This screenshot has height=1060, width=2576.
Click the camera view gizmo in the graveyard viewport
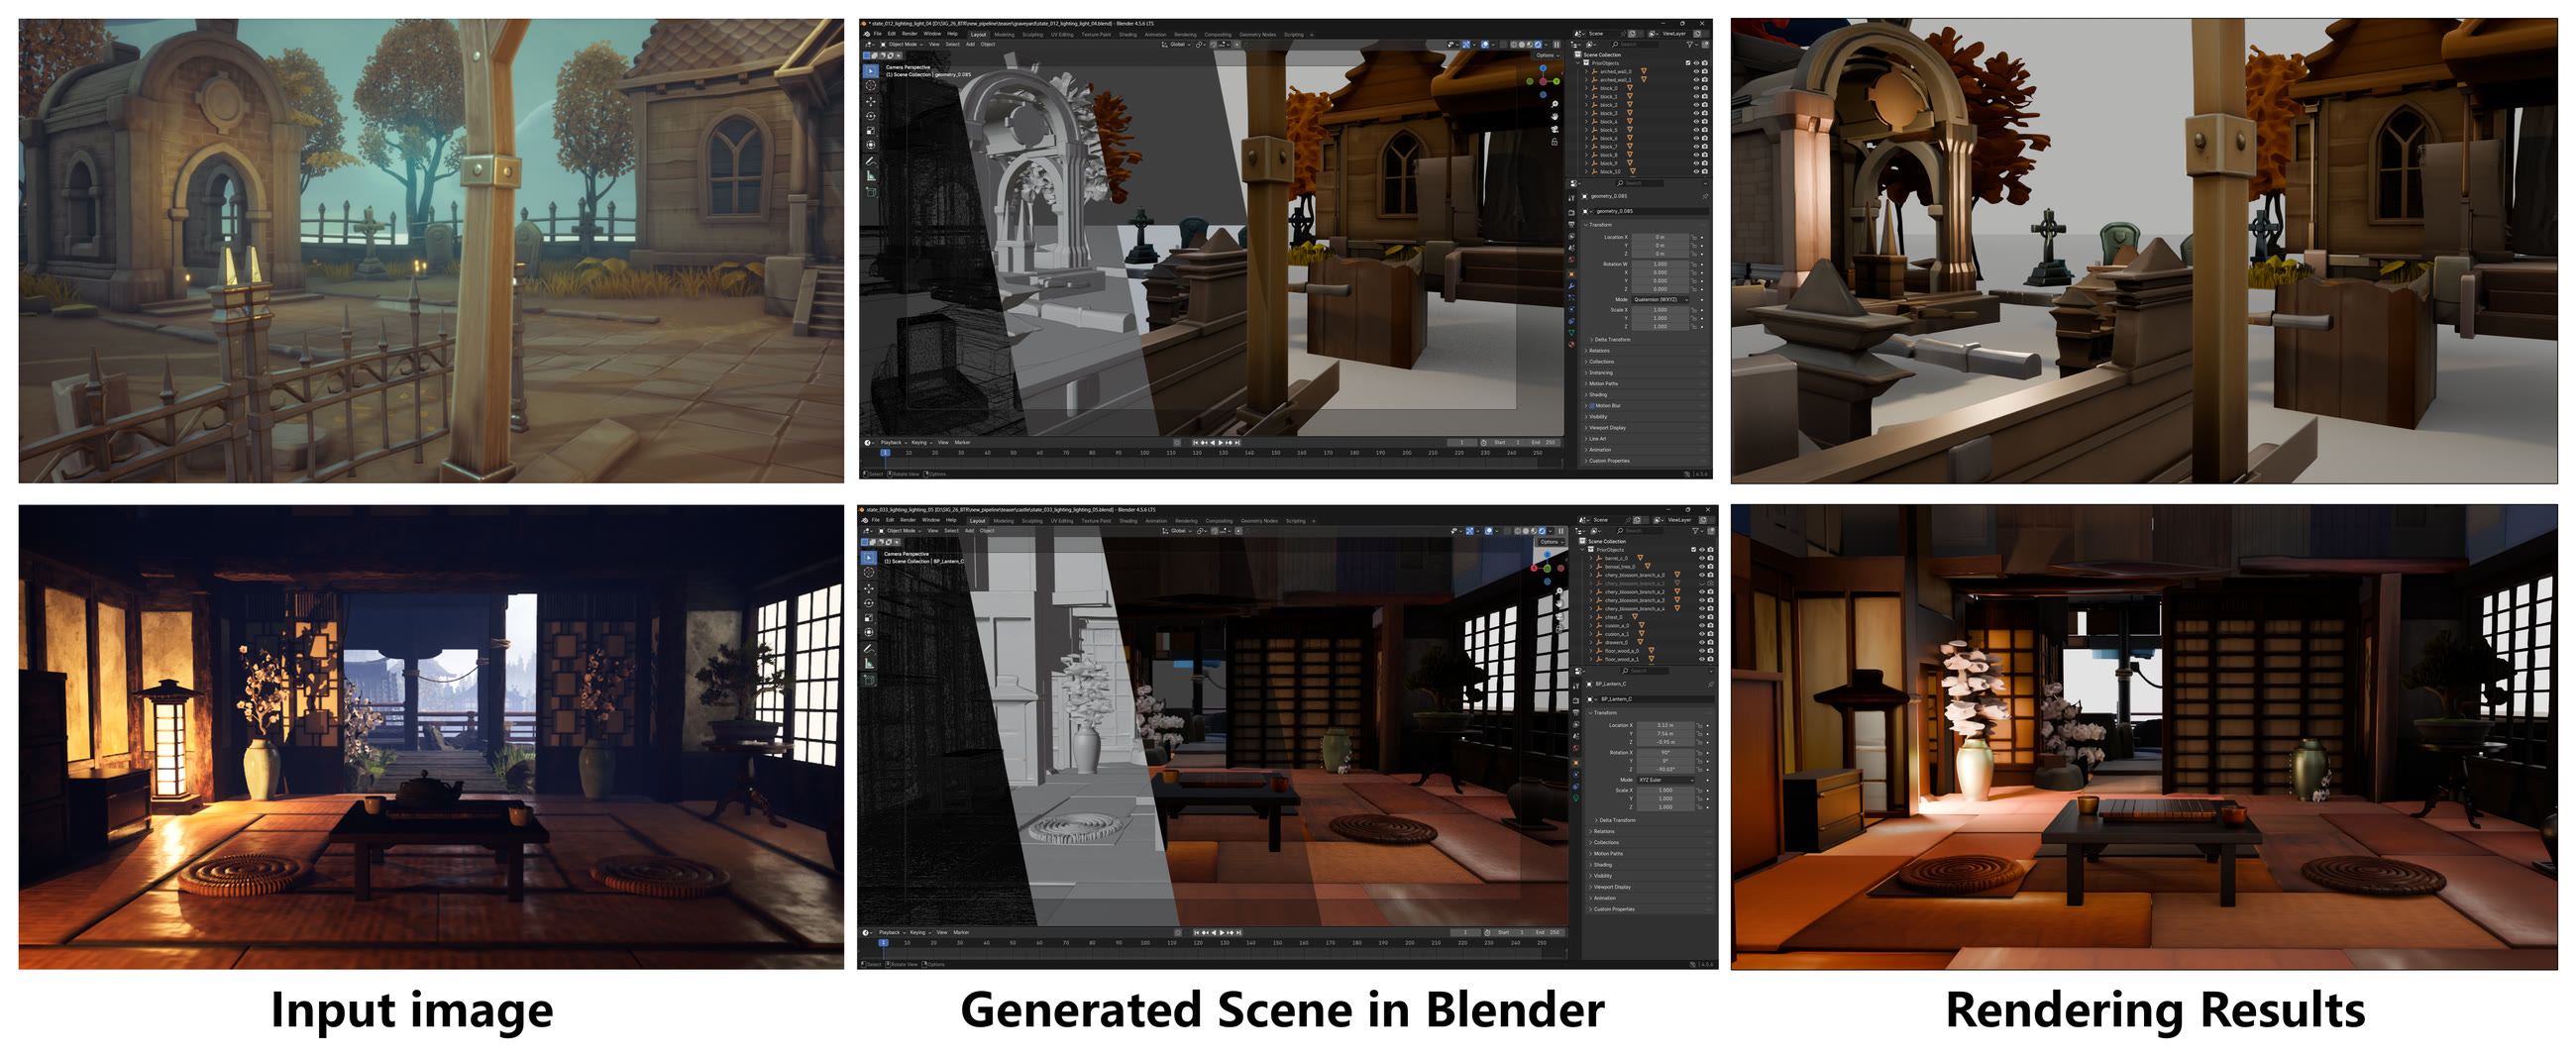[1554, 129]
